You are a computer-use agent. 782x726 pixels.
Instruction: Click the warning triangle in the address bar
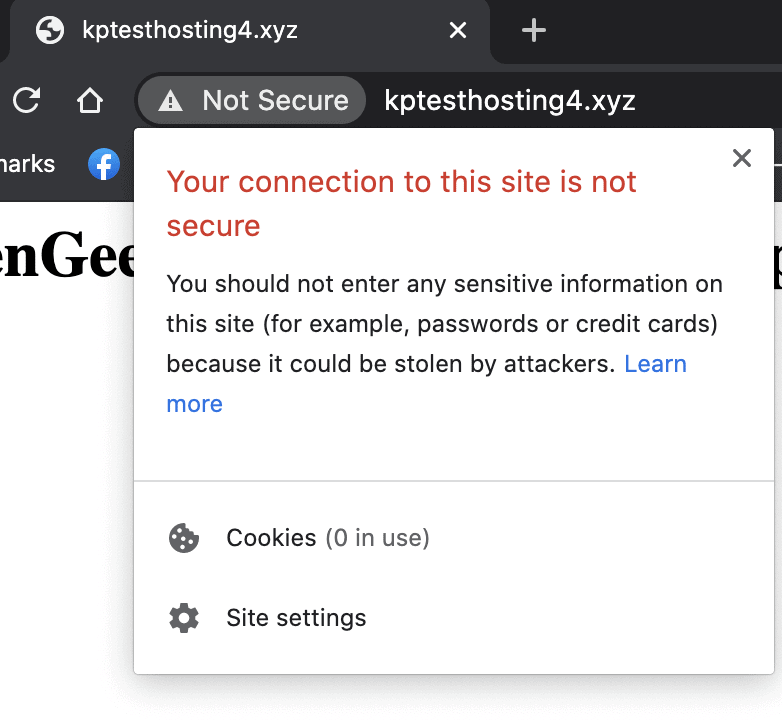171,101
